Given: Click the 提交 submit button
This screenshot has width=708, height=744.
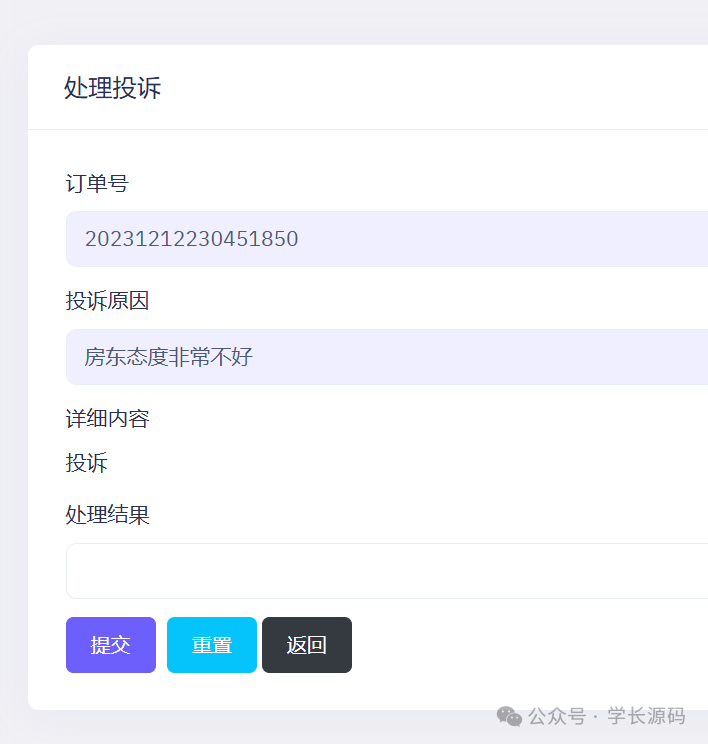Looking at the screenshot, I should (111, 645).
